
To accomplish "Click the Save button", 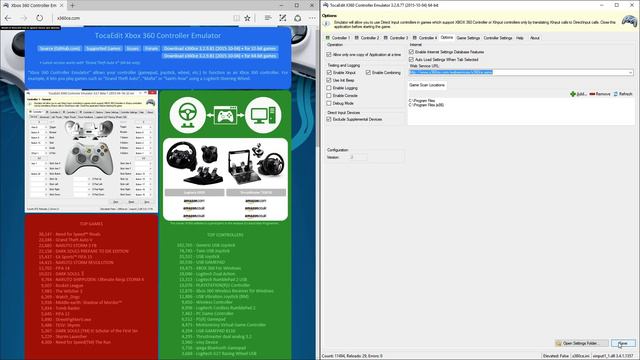I will click(623, 343).
